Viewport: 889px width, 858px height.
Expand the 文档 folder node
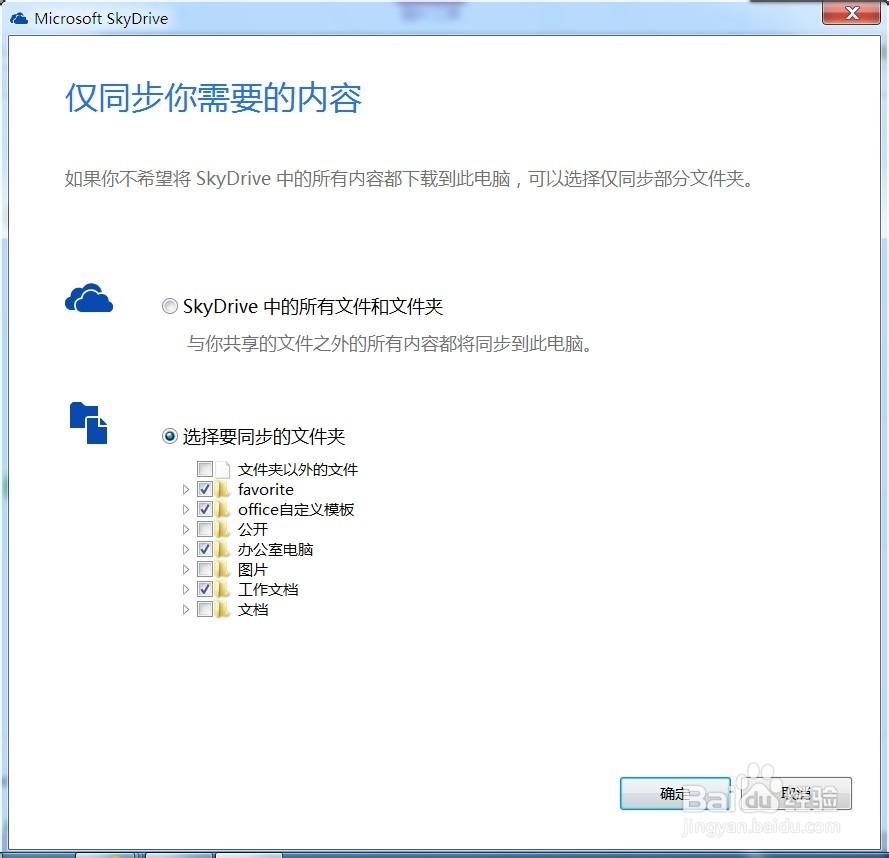tap(185, 610)
